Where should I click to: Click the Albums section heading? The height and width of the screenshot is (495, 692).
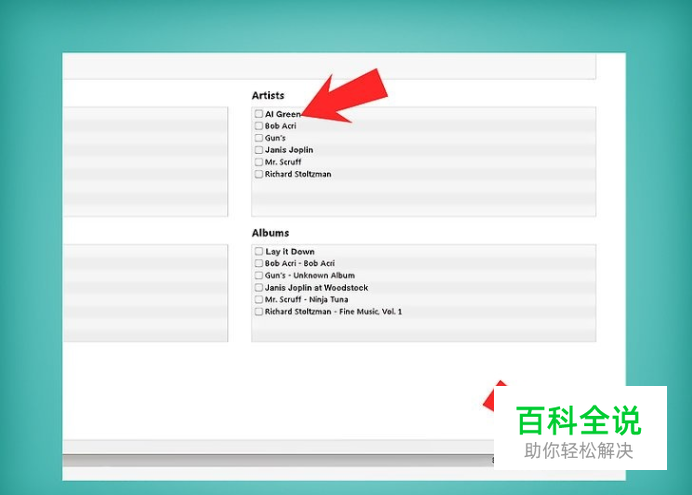coord(271,233)
